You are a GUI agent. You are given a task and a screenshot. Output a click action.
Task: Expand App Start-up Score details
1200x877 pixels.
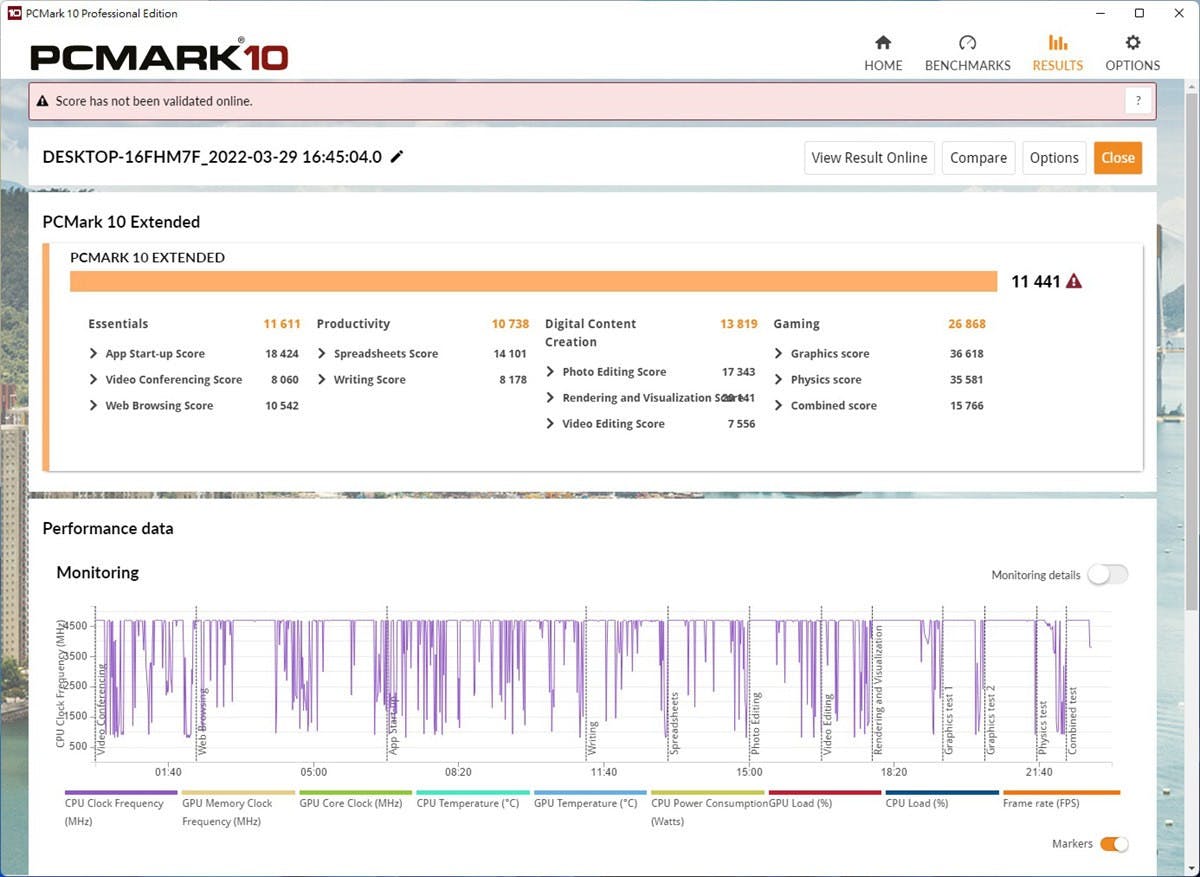(x=95, y=354)
